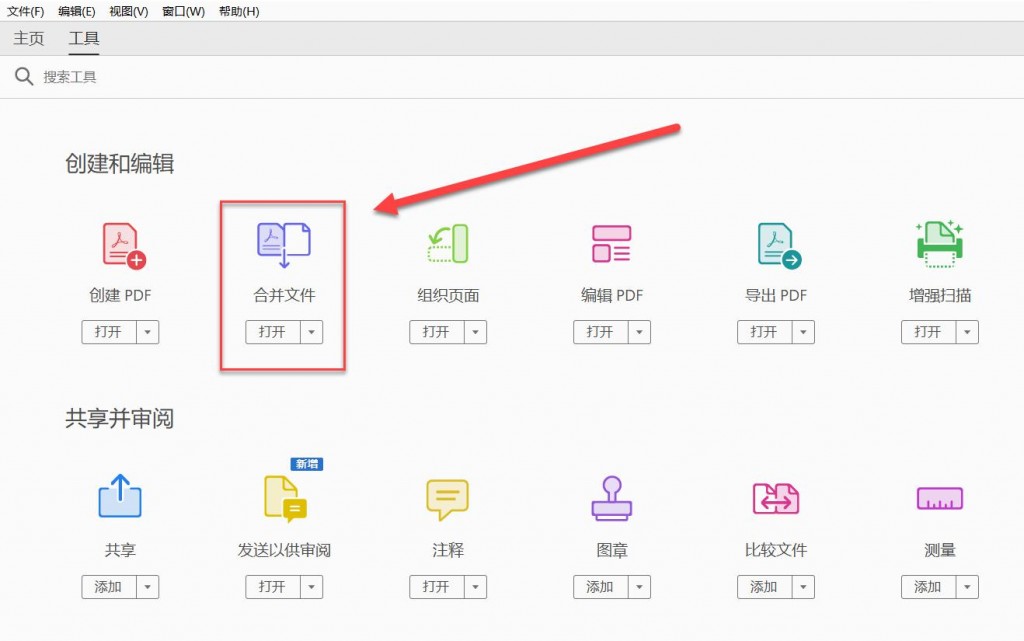The image size is (1024, 641).
Task: Add the 图章 tool with 添加 button
Action: tap(601, 587)
